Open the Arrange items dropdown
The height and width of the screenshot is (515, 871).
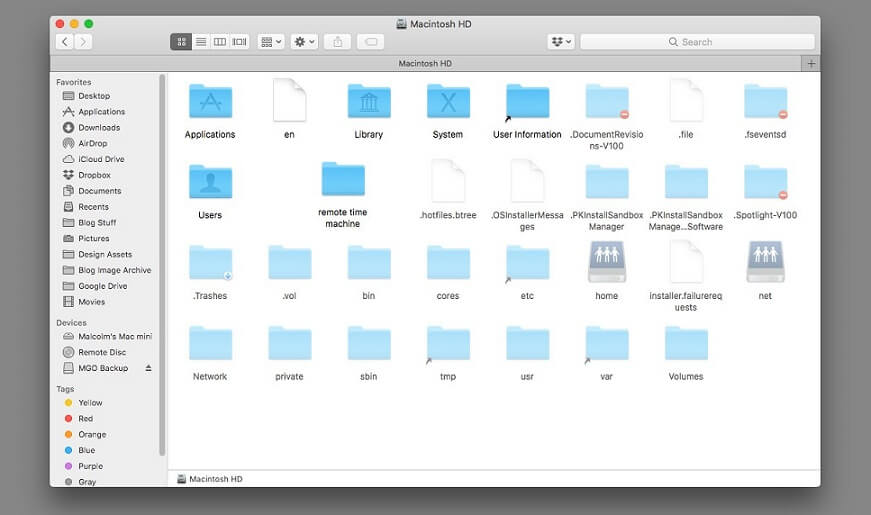pyautogui.click(x=270, y=42)
